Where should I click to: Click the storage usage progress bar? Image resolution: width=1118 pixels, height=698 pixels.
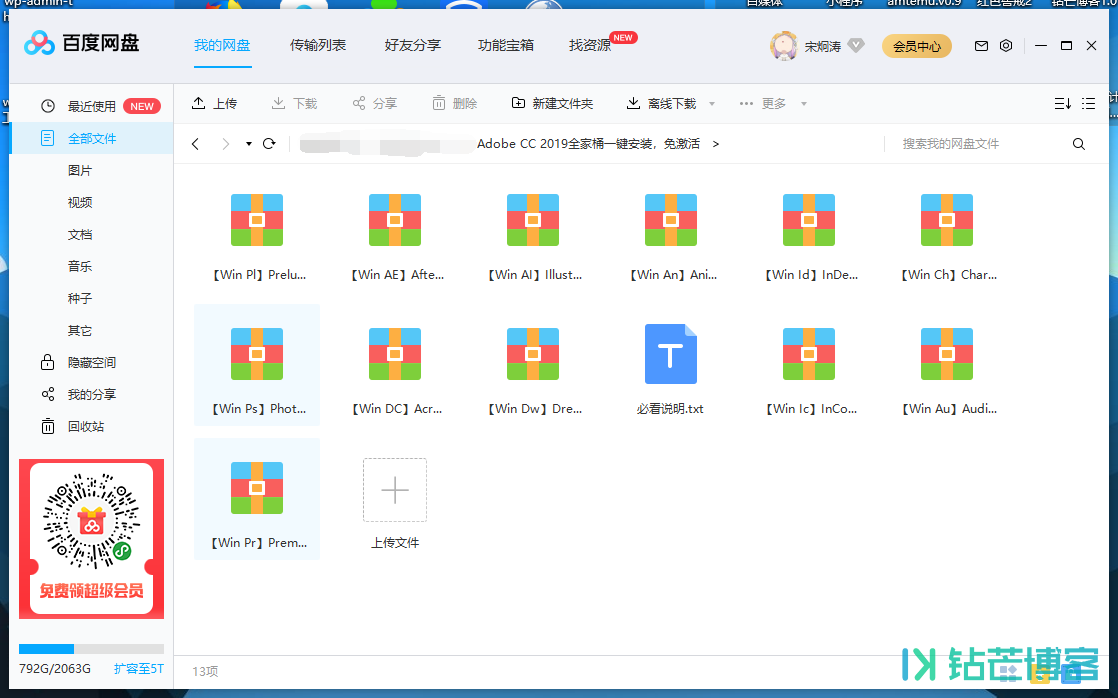tap(91, 649)
